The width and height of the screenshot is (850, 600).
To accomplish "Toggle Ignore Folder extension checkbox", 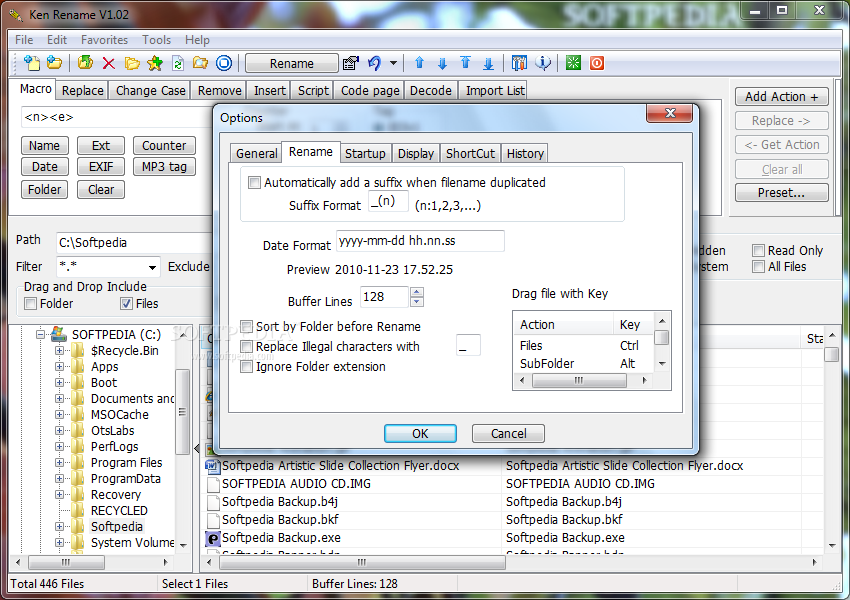I will point(247,367).
